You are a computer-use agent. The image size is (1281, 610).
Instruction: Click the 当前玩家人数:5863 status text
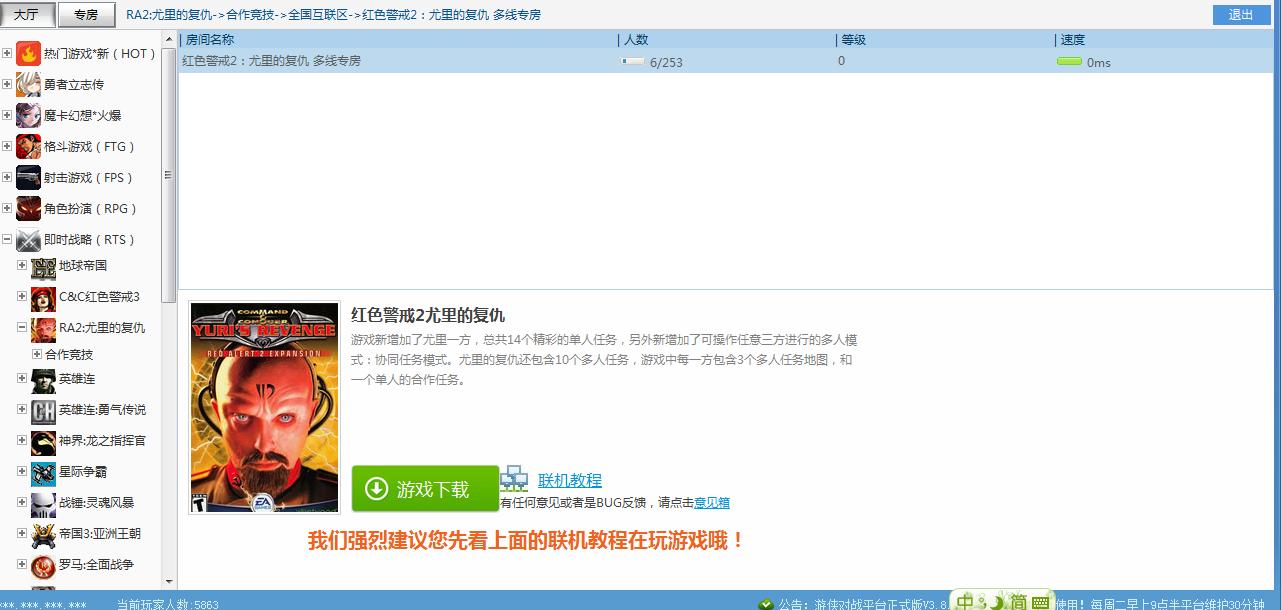pyautogui.click(x=168, y=604)
